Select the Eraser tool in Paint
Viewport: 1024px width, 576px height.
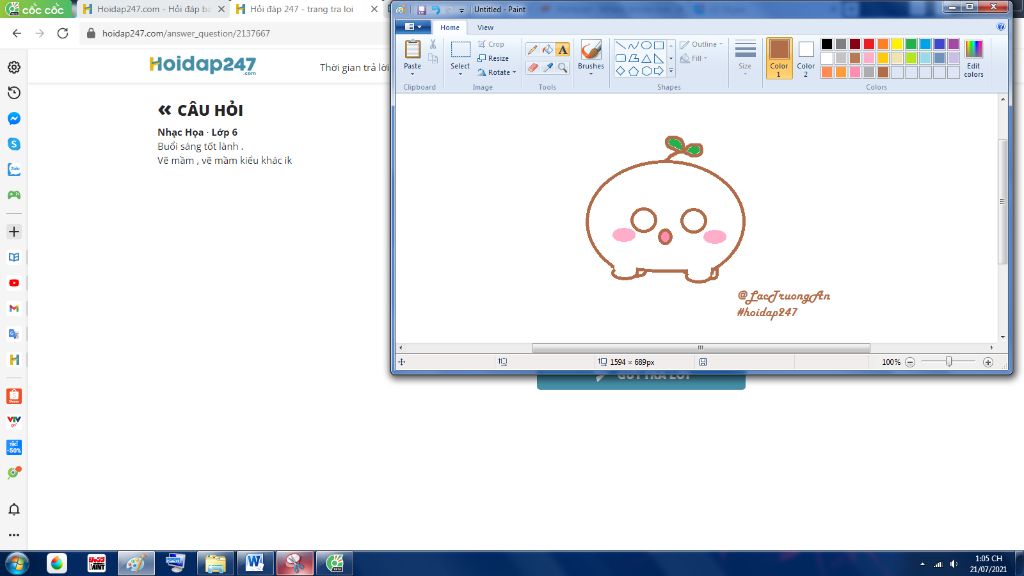[x=532, y=67]
